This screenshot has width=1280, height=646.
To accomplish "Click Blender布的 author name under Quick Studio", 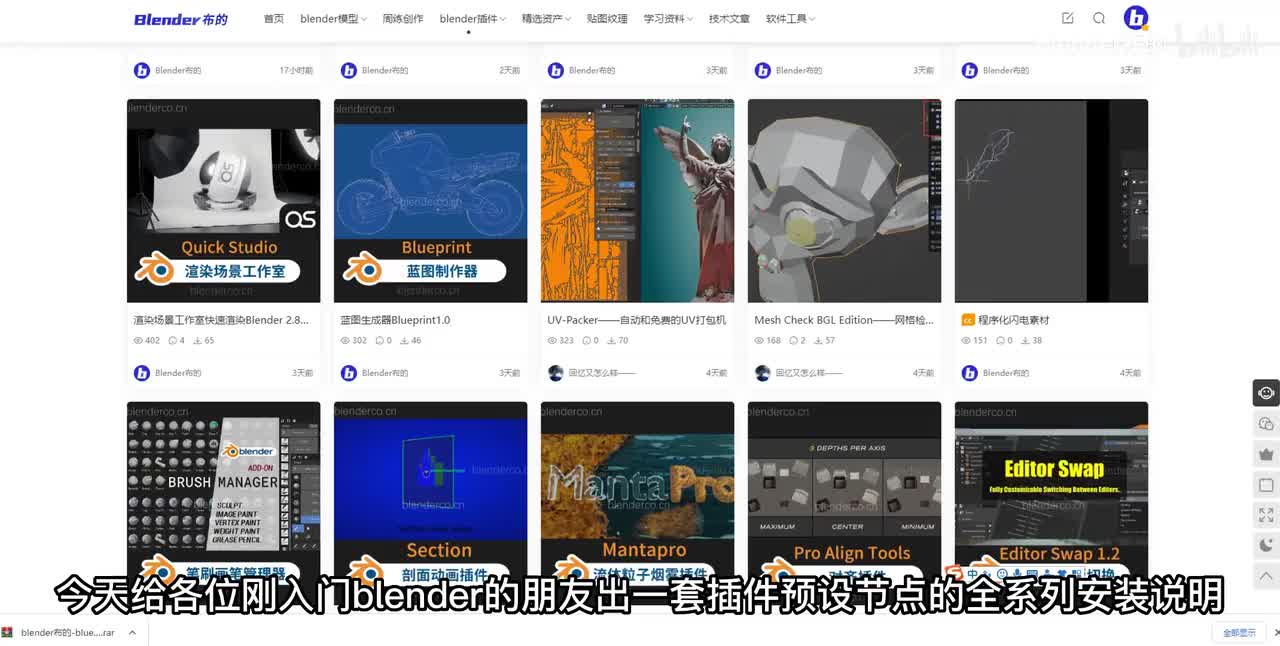I will [x=178, y=373].
